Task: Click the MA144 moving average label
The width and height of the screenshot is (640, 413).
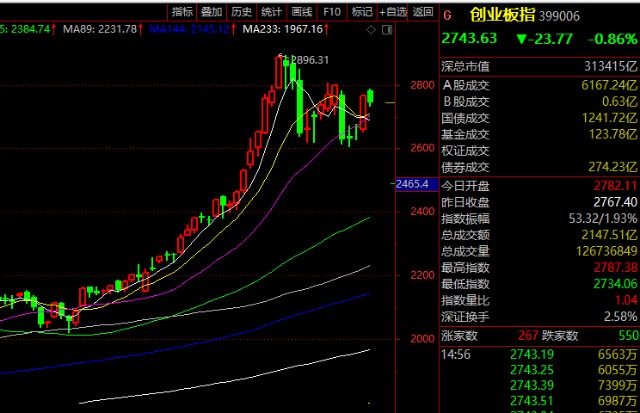Action: pyautogui.click(x=189, y=29)
